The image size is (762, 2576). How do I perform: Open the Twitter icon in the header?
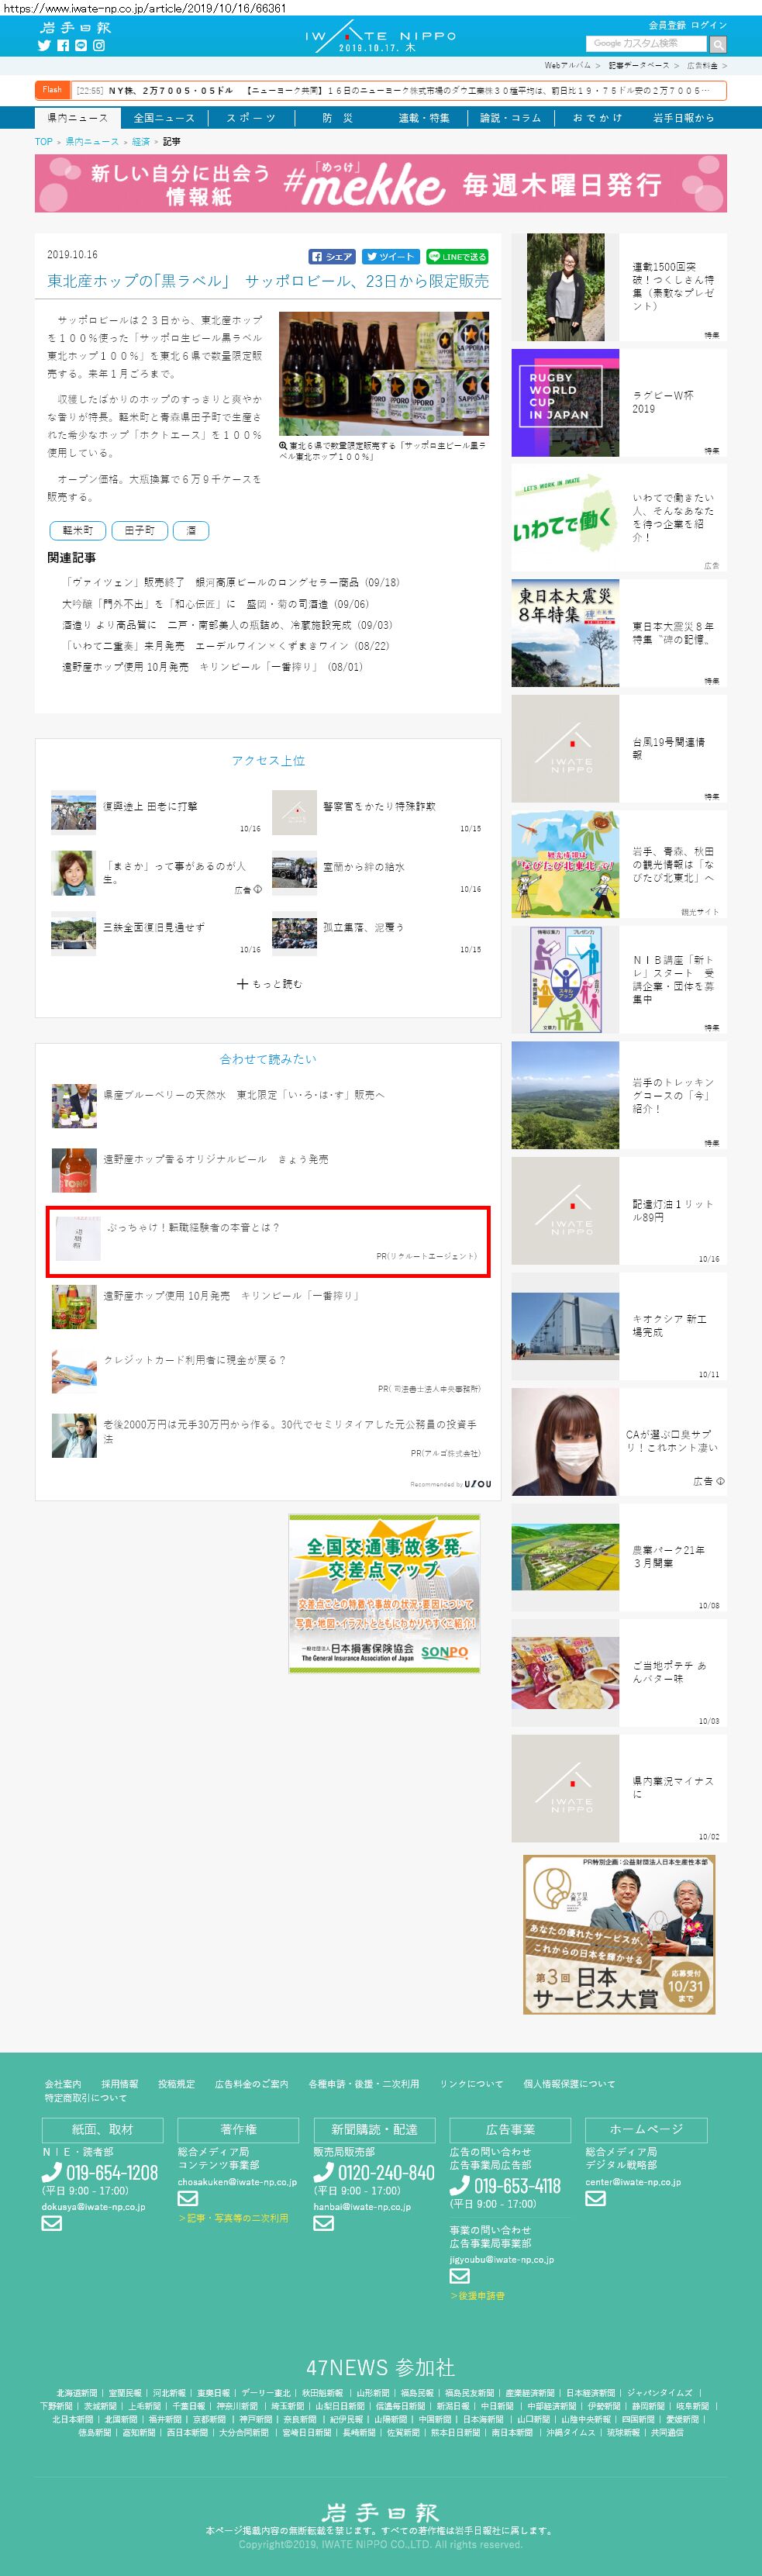pyautogui.click(x=44, y=46)
